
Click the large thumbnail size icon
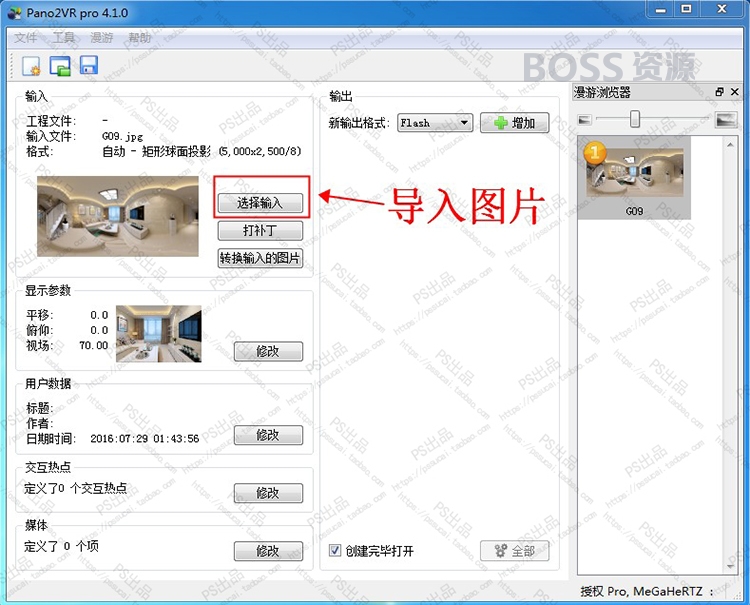[726, 120]
